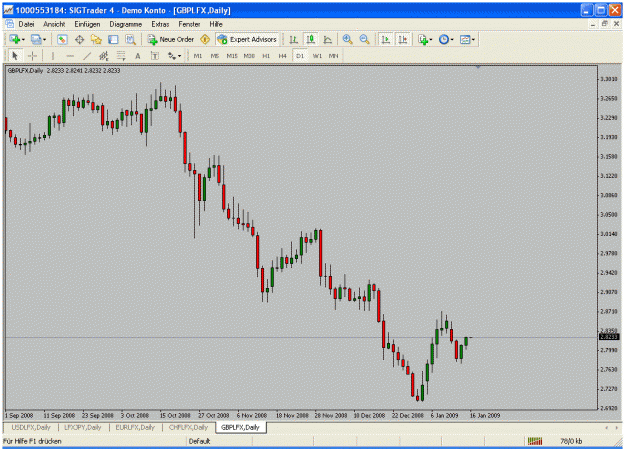Open the Strategy Tester magnifier icon

pos(130,39)
